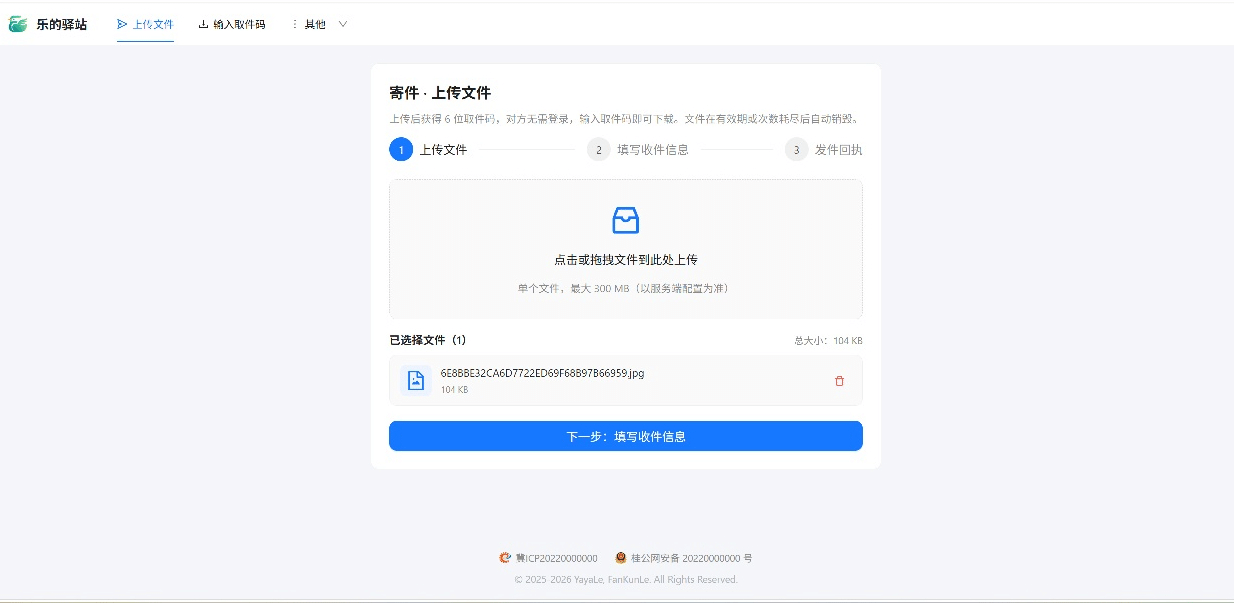Screen dimensions: 1234x603
Task: Click the 寄件 · 上传文件 heading
Action: (x=440, y=93)
